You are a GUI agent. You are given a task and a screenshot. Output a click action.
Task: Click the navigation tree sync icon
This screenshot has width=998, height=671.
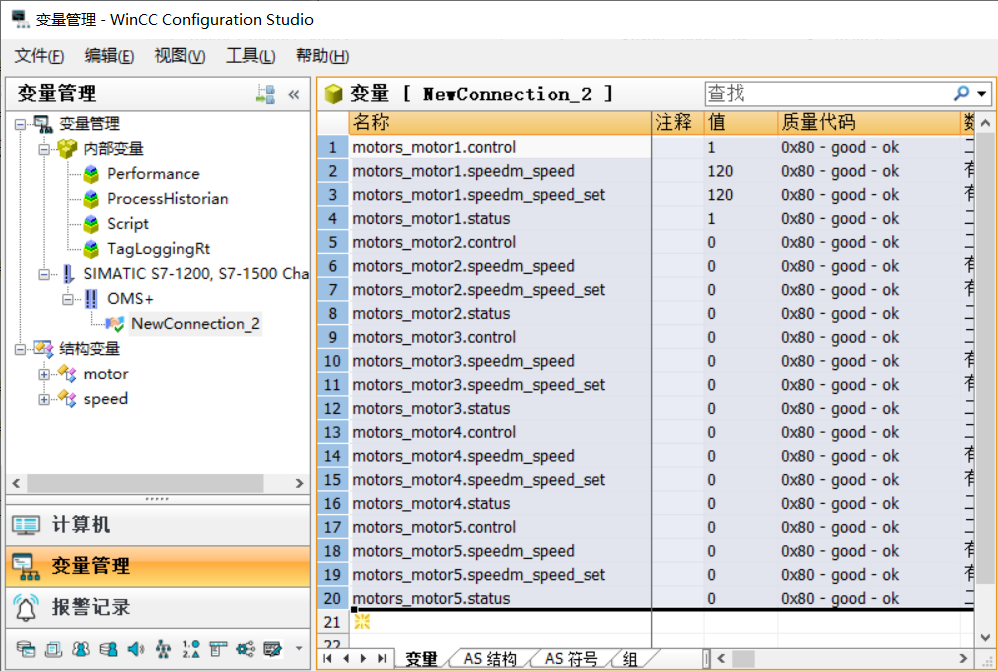click(x=265, y=94)
